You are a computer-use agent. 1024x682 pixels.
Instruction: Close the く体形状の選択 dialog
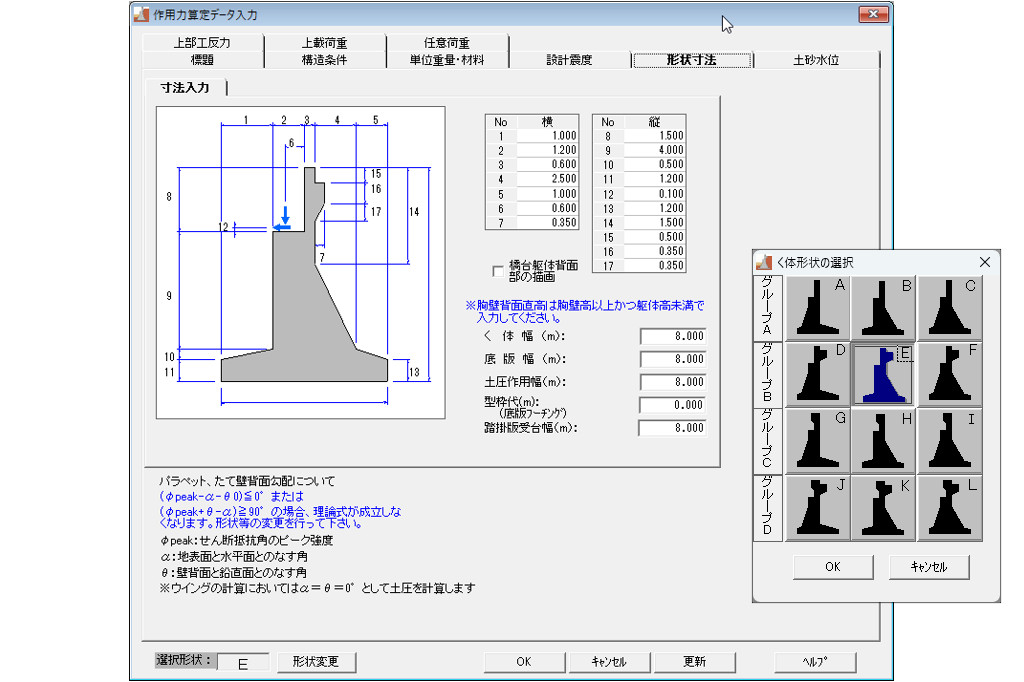(984, 262)
